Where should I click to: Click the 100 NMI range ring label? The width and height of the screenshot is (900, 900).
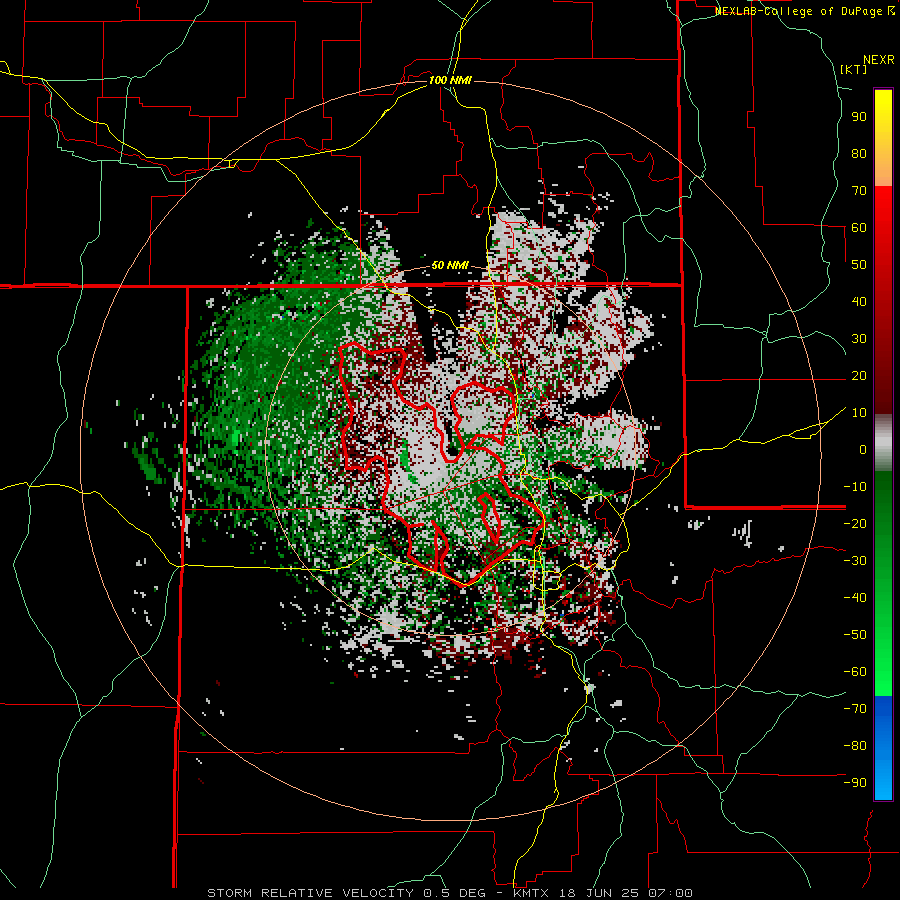(x=450, y=80)
